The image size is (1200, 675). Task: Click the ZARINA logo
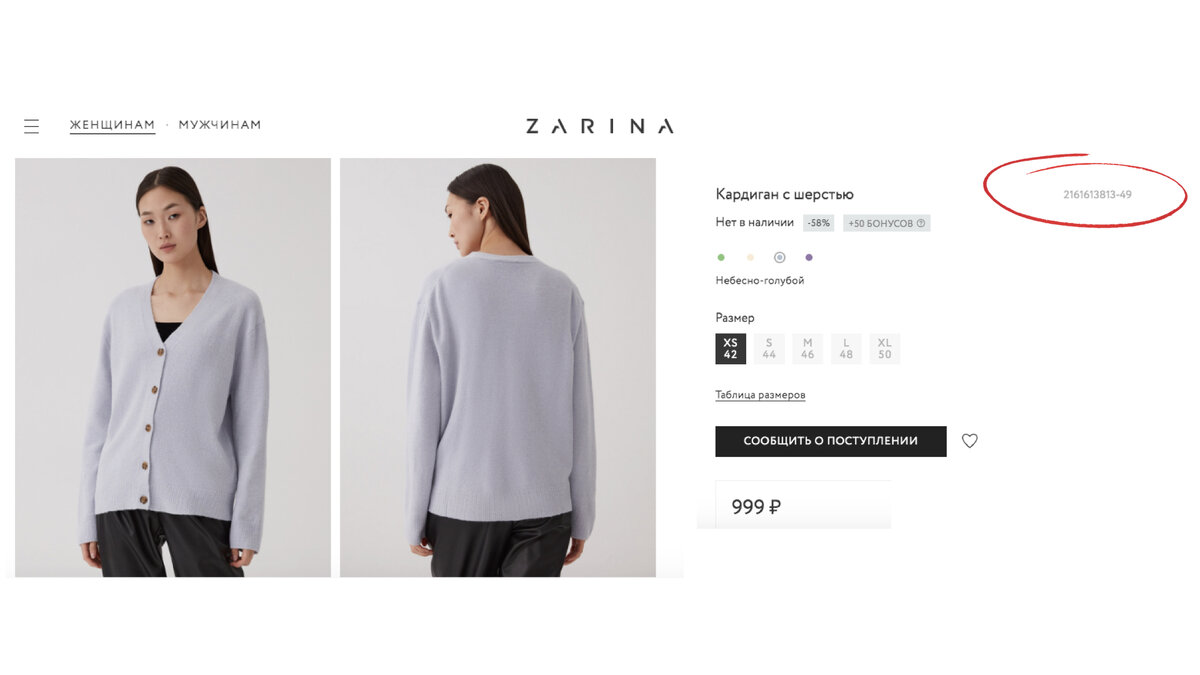pos(600,126)
